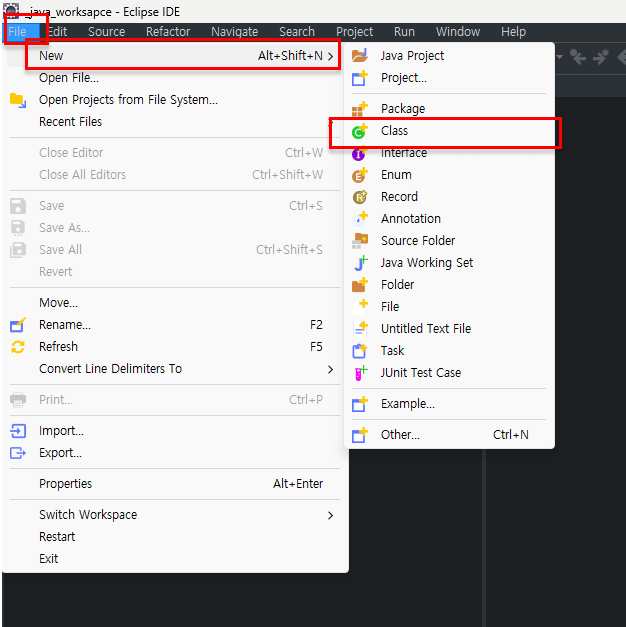
Task: Click the Project... wizard icon
Action: pos(360,78)
